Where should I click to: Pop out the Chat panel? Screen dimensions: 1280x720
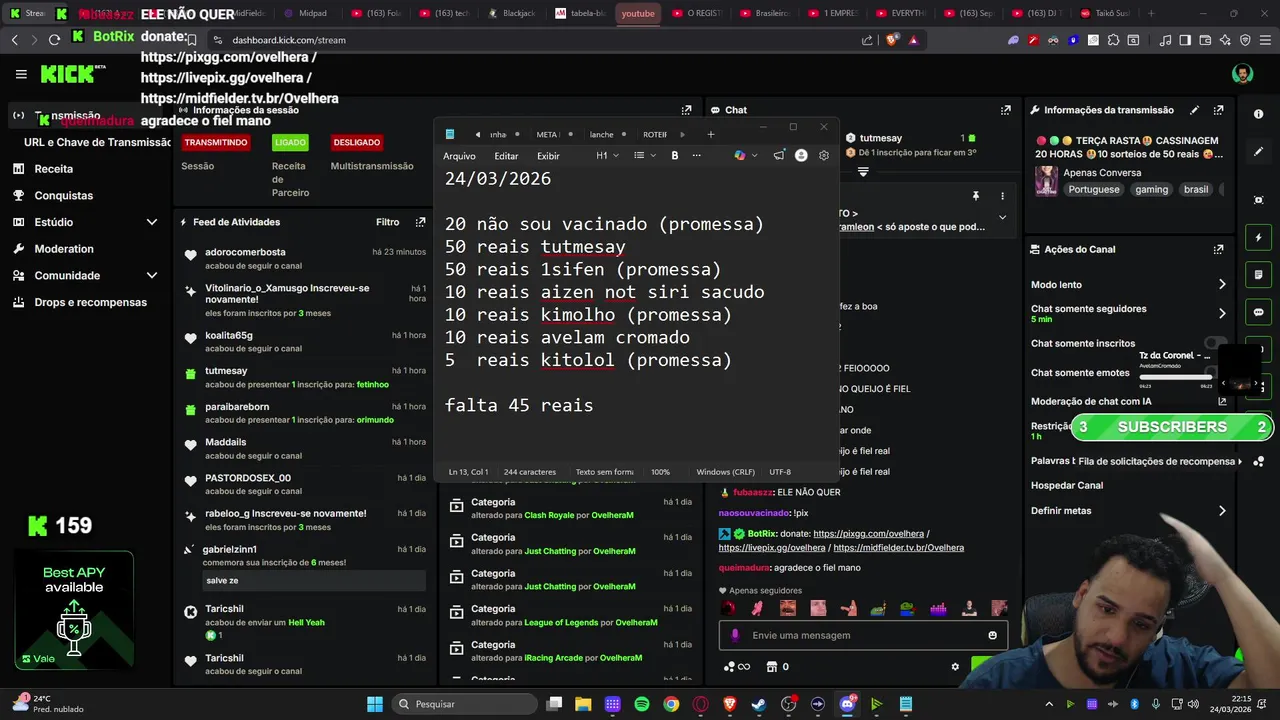tap(1005, 110)
